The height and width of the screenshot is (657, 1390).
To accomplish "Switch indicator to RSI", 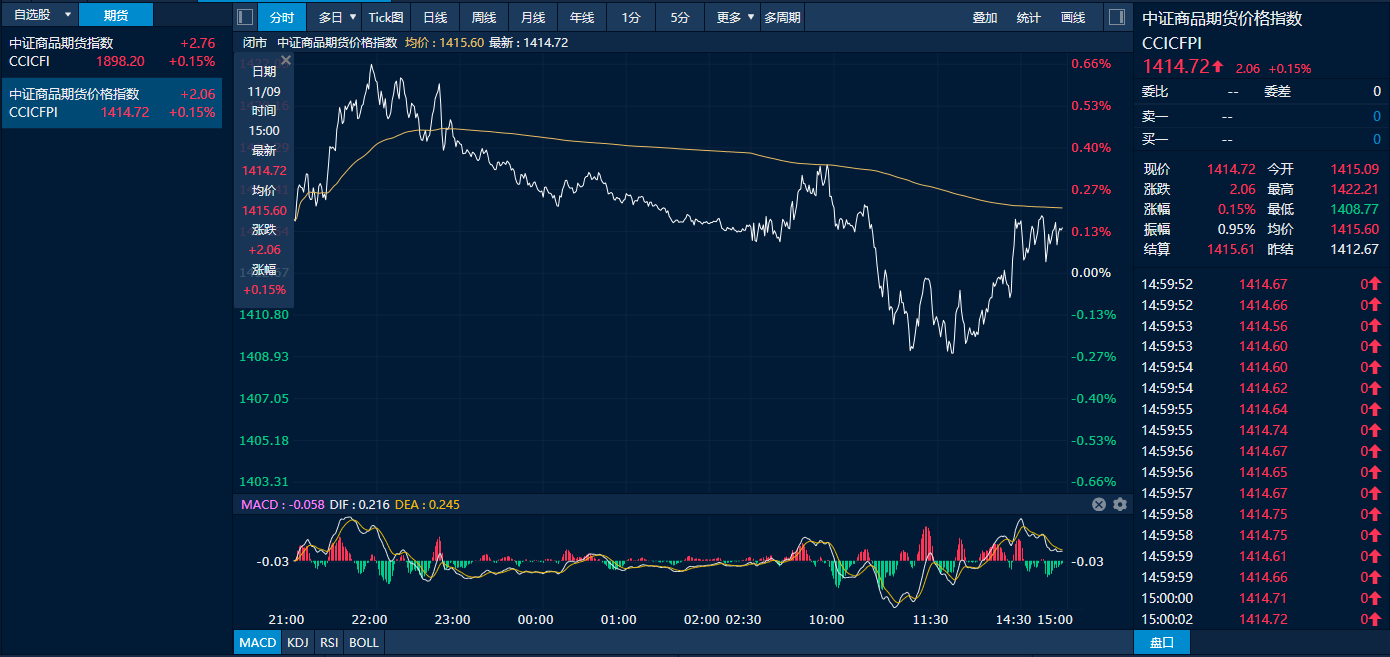I will click(x=328, y=642).
